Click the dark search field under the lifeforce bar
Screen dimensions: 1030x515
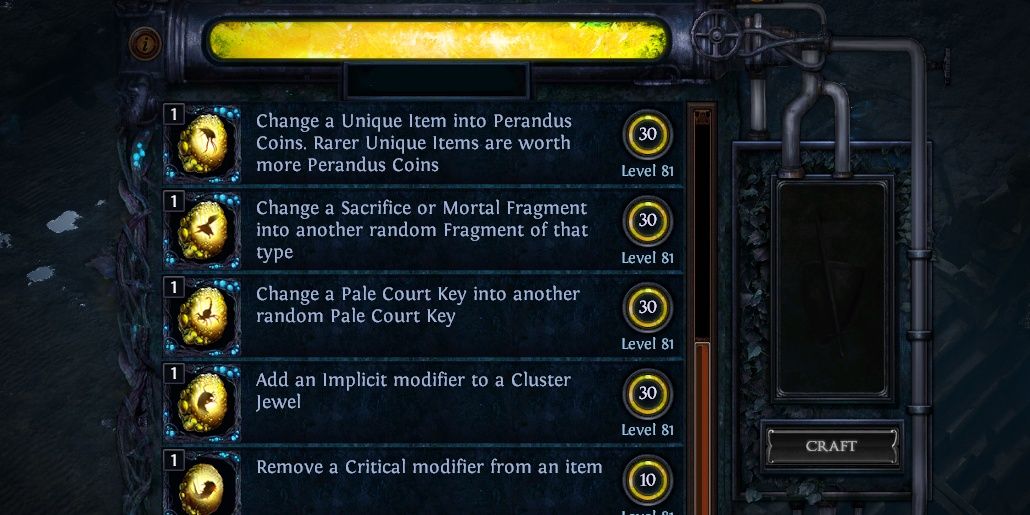pos(436,81)
